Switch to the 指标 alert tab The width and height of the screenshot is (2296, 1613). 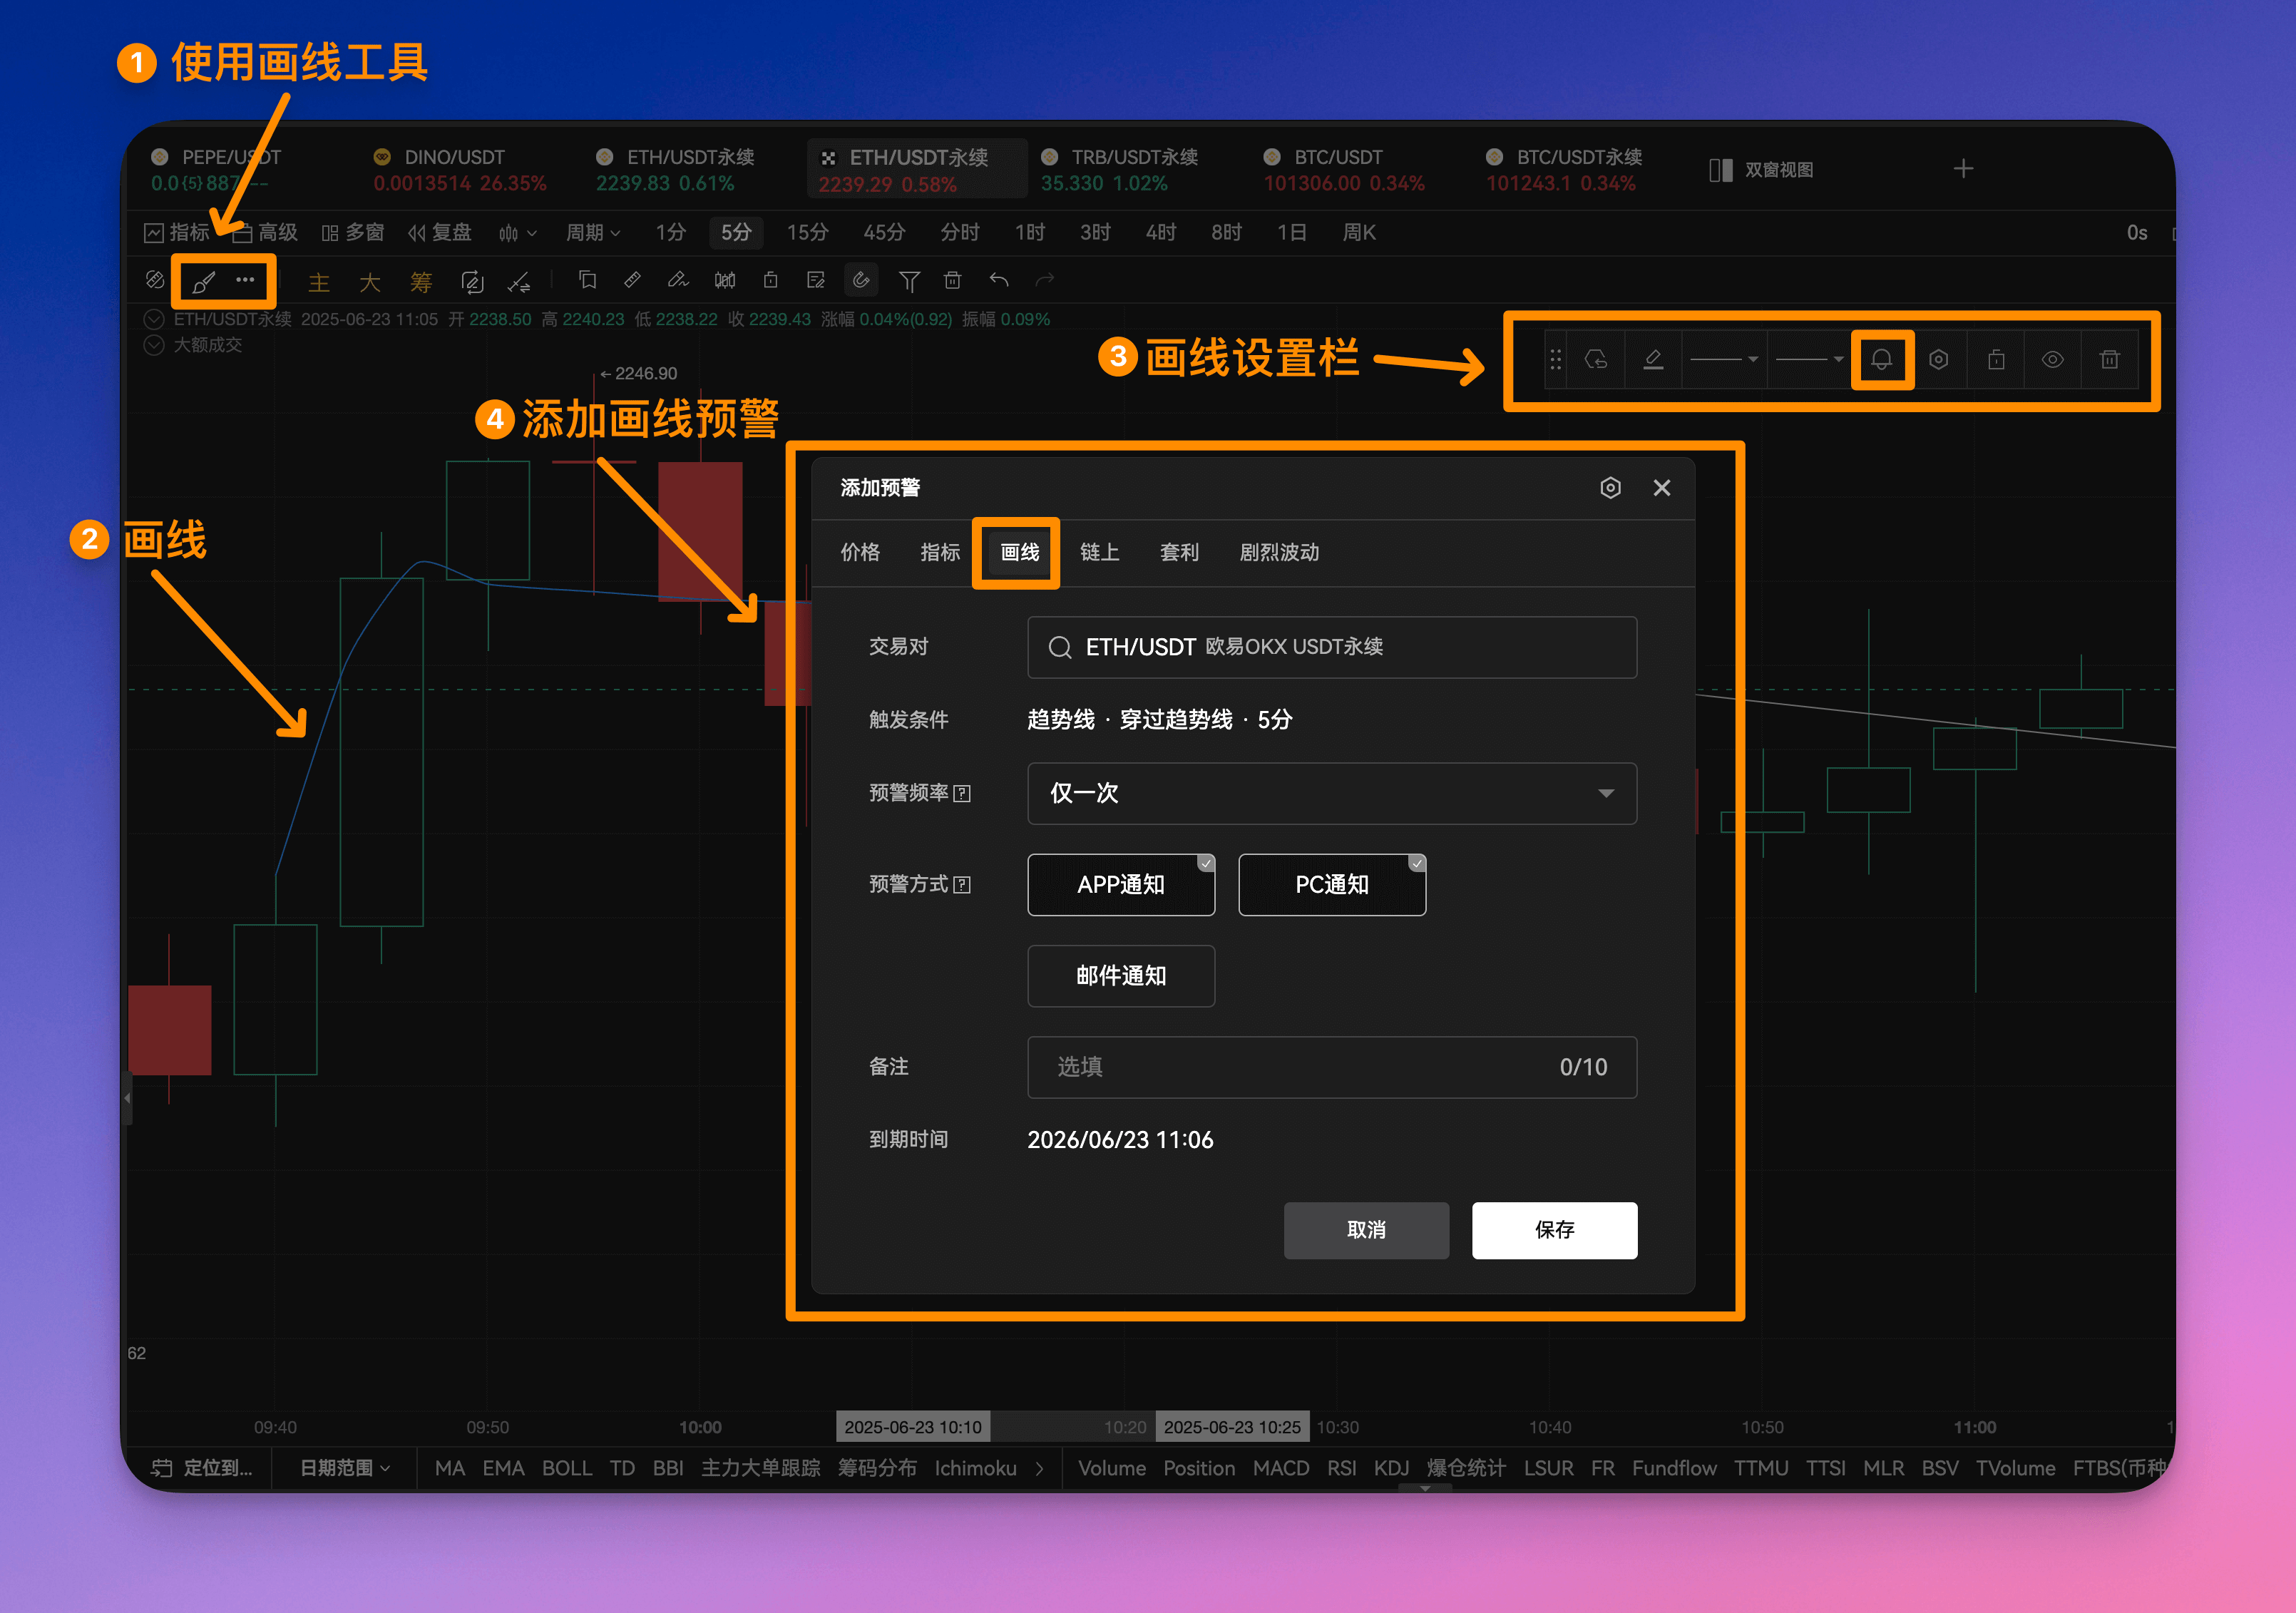pyautogui.click(x=940, y=553)
